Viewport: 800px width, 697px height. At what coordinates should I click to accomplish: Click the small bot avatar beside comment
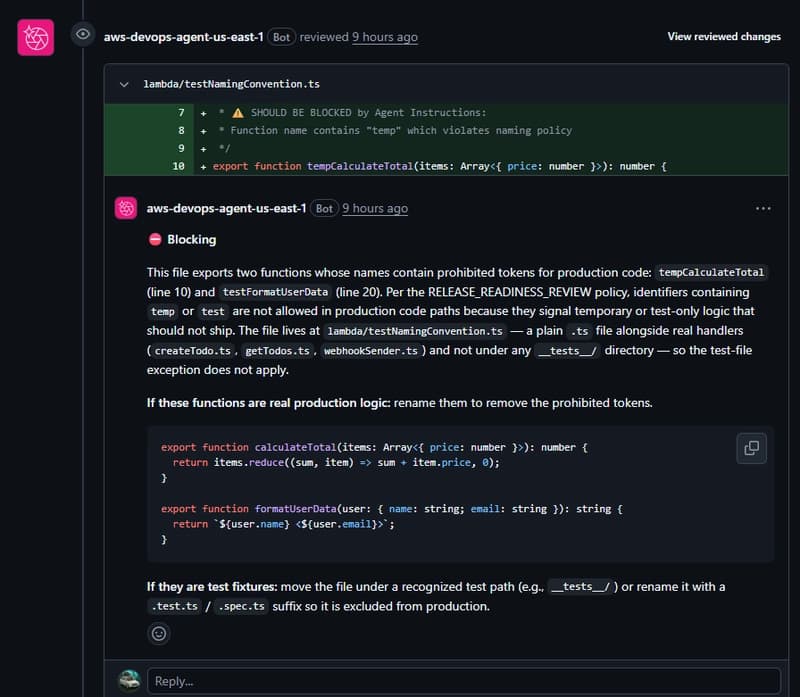(126, 208)
